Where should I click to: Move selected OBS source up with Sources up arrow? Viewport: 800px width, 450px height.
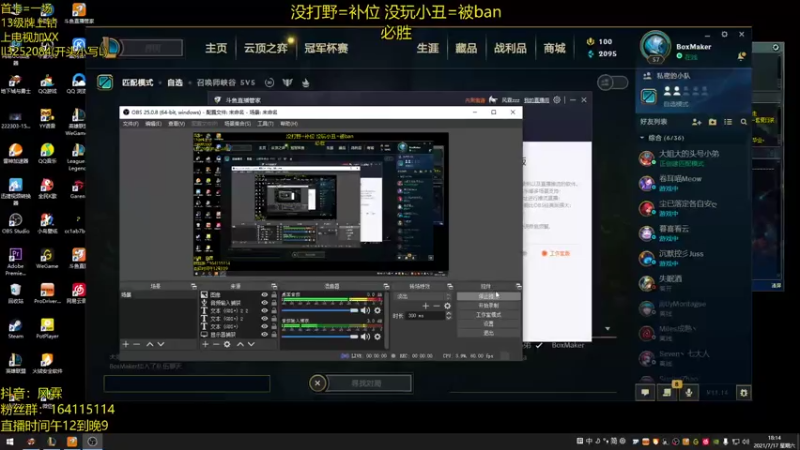click(240, 344)
